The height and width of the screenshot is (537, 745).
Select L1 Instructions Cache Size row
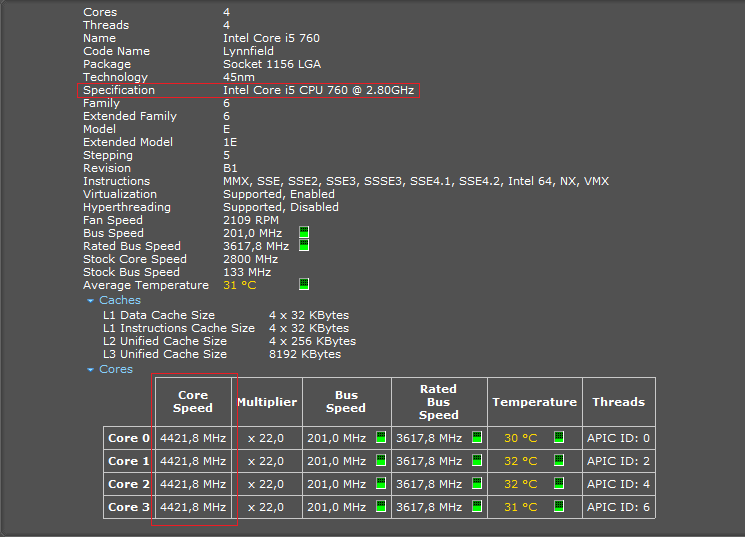226,328
